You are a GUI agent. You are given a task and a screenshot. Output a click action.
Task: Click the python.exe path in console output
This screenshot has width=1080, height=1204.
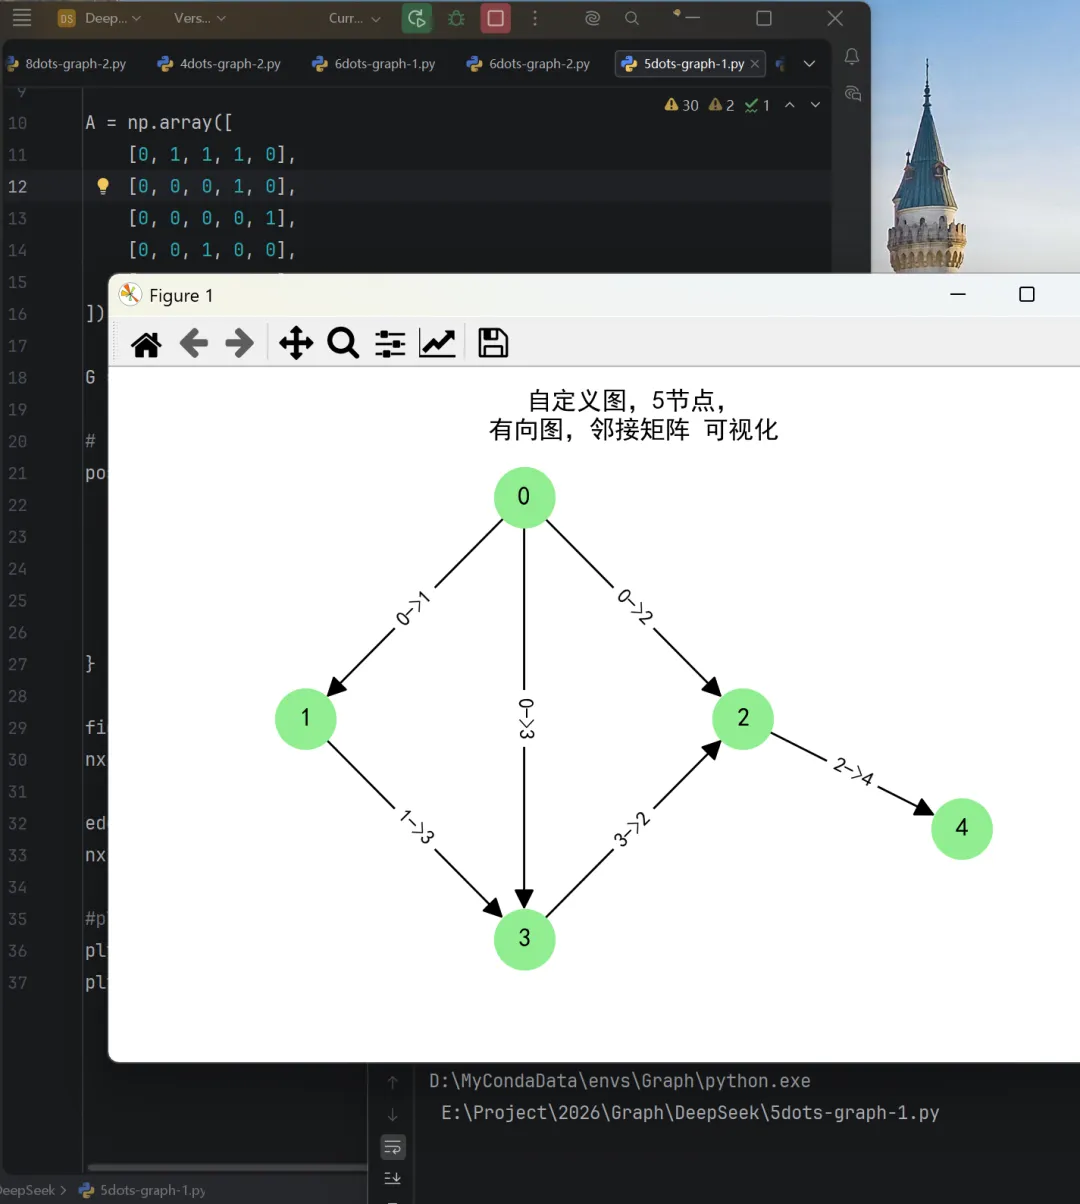(620, 1081)
